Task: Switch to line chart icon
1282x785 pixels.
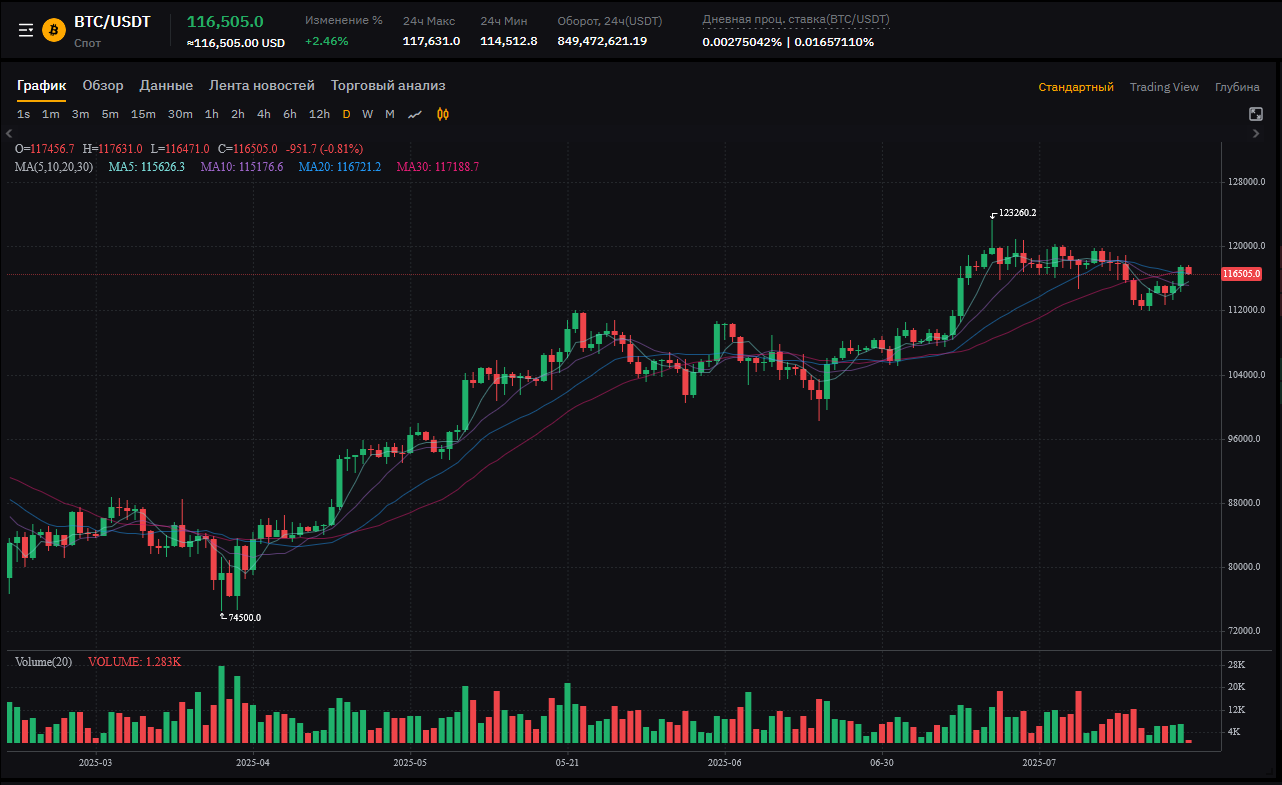Action: click(x=415, y=114)
